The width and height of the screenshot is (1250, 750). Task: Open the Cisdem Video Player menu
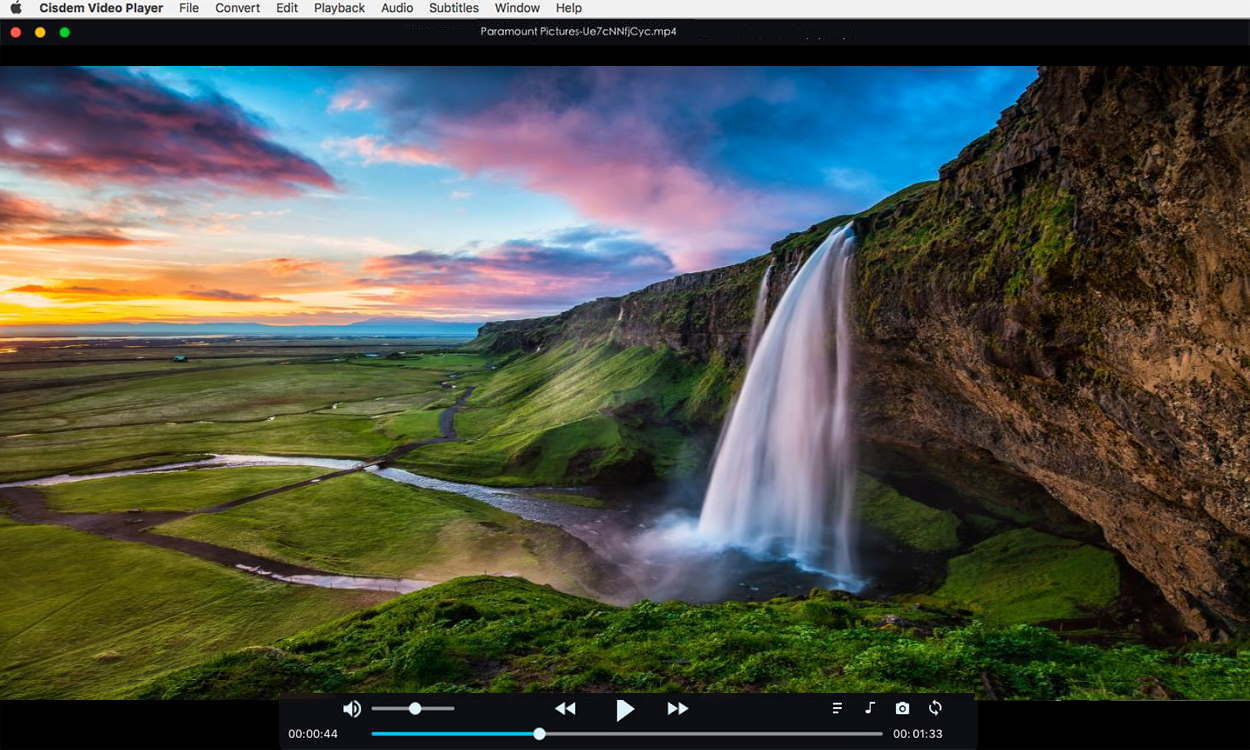(x=101, y=8)
